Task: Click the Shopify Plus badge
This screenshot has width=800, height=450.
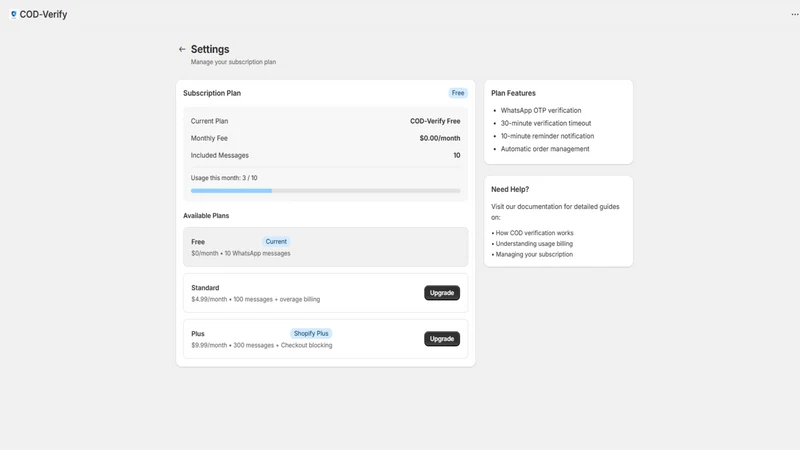Action: pyautogui.click(x=311, y=333)
